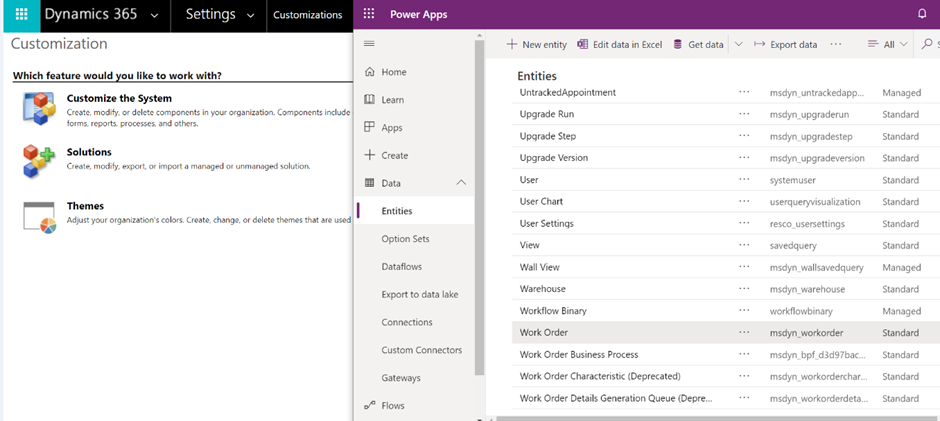940x421 pixels.
Task: Collapse the Power Apps navigation hamburger menu
Action: tap(369, 44)
